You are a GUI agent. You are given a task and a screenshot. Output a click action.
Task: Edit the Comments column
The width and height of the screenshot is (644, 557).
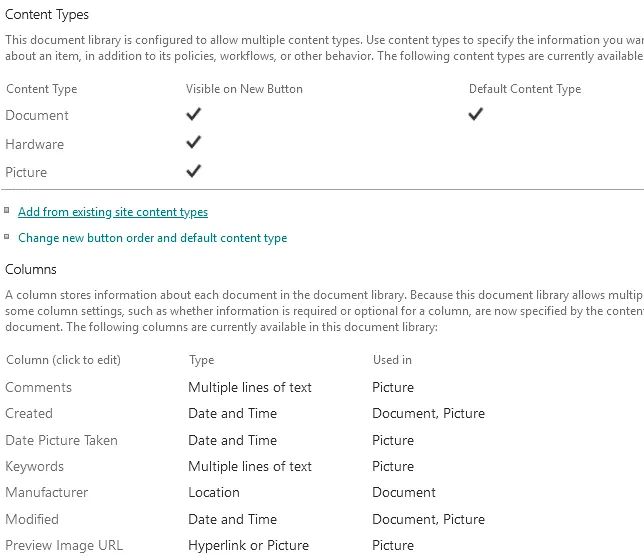click(x=38, y=387)
